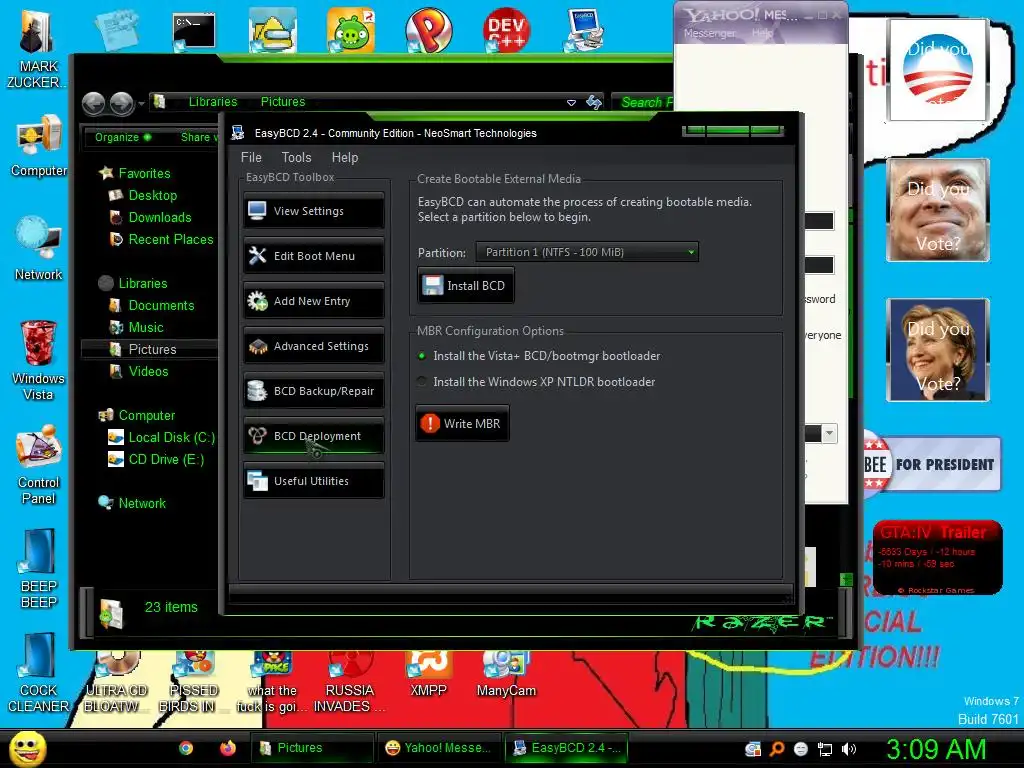This screenshot has height=768, width=1024.
Task: Open Documents library in sidebar
Action: (x=152, y=306)
